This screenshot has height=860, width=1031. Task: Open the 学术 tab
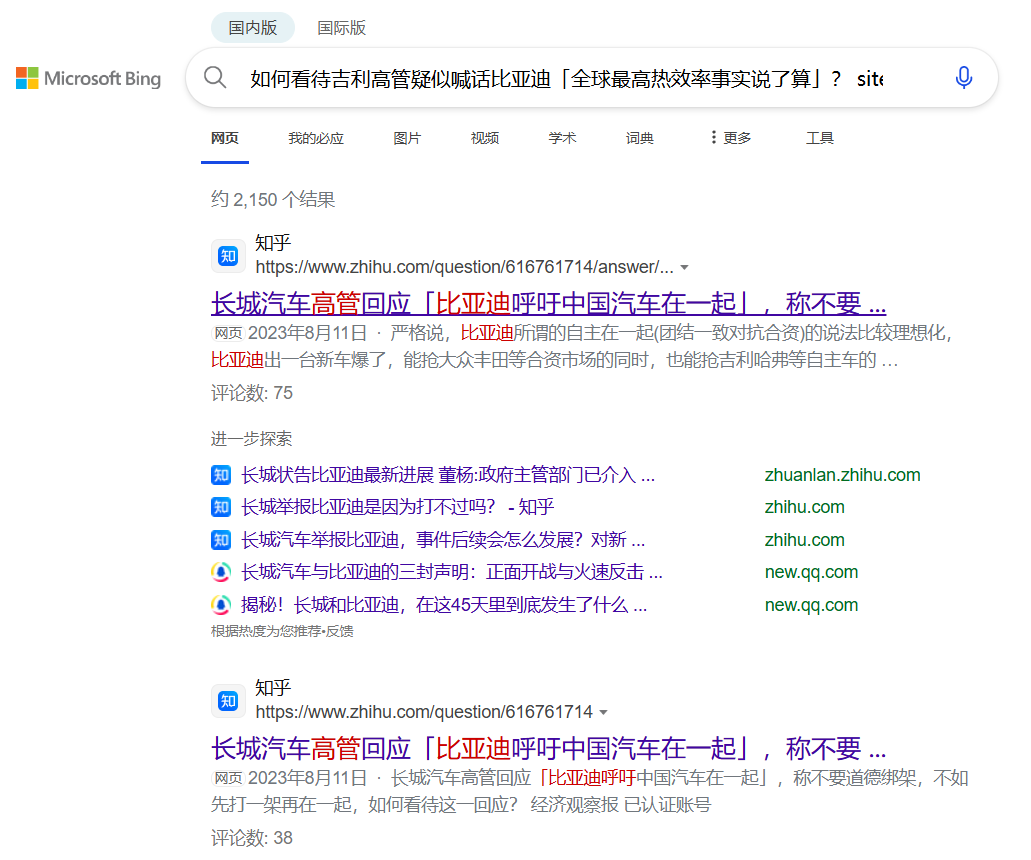tap(562, 138)
